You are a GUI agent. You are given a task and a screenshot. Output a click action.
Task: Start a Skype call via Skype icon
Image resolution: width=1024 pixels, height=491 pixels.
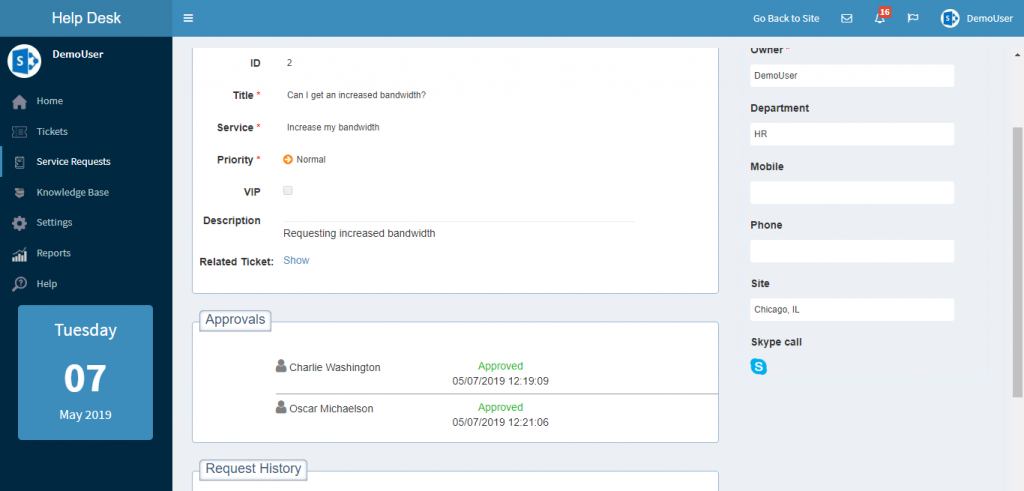(x=758, y=367)
